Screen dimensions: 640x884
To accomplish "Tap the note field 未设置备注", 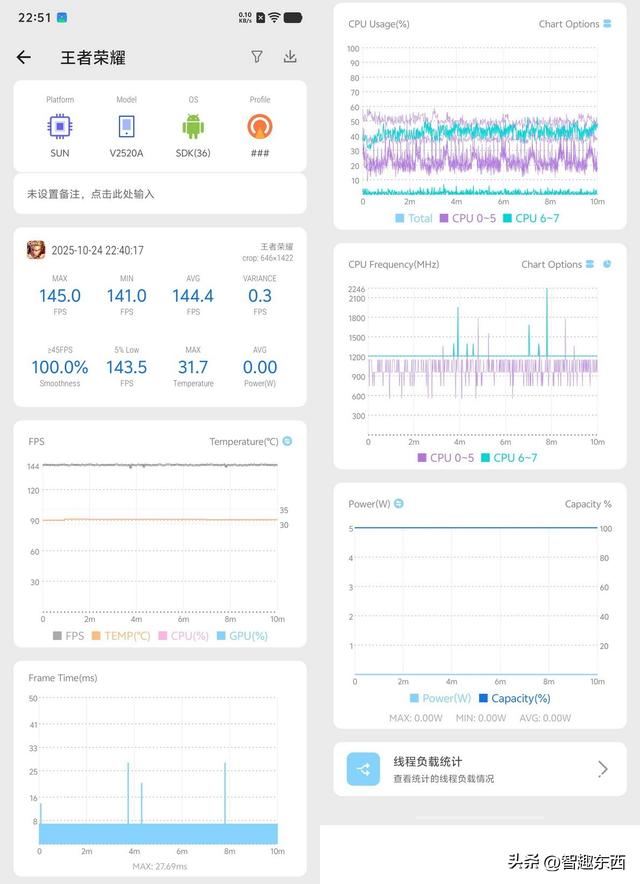I will (160, 194).
